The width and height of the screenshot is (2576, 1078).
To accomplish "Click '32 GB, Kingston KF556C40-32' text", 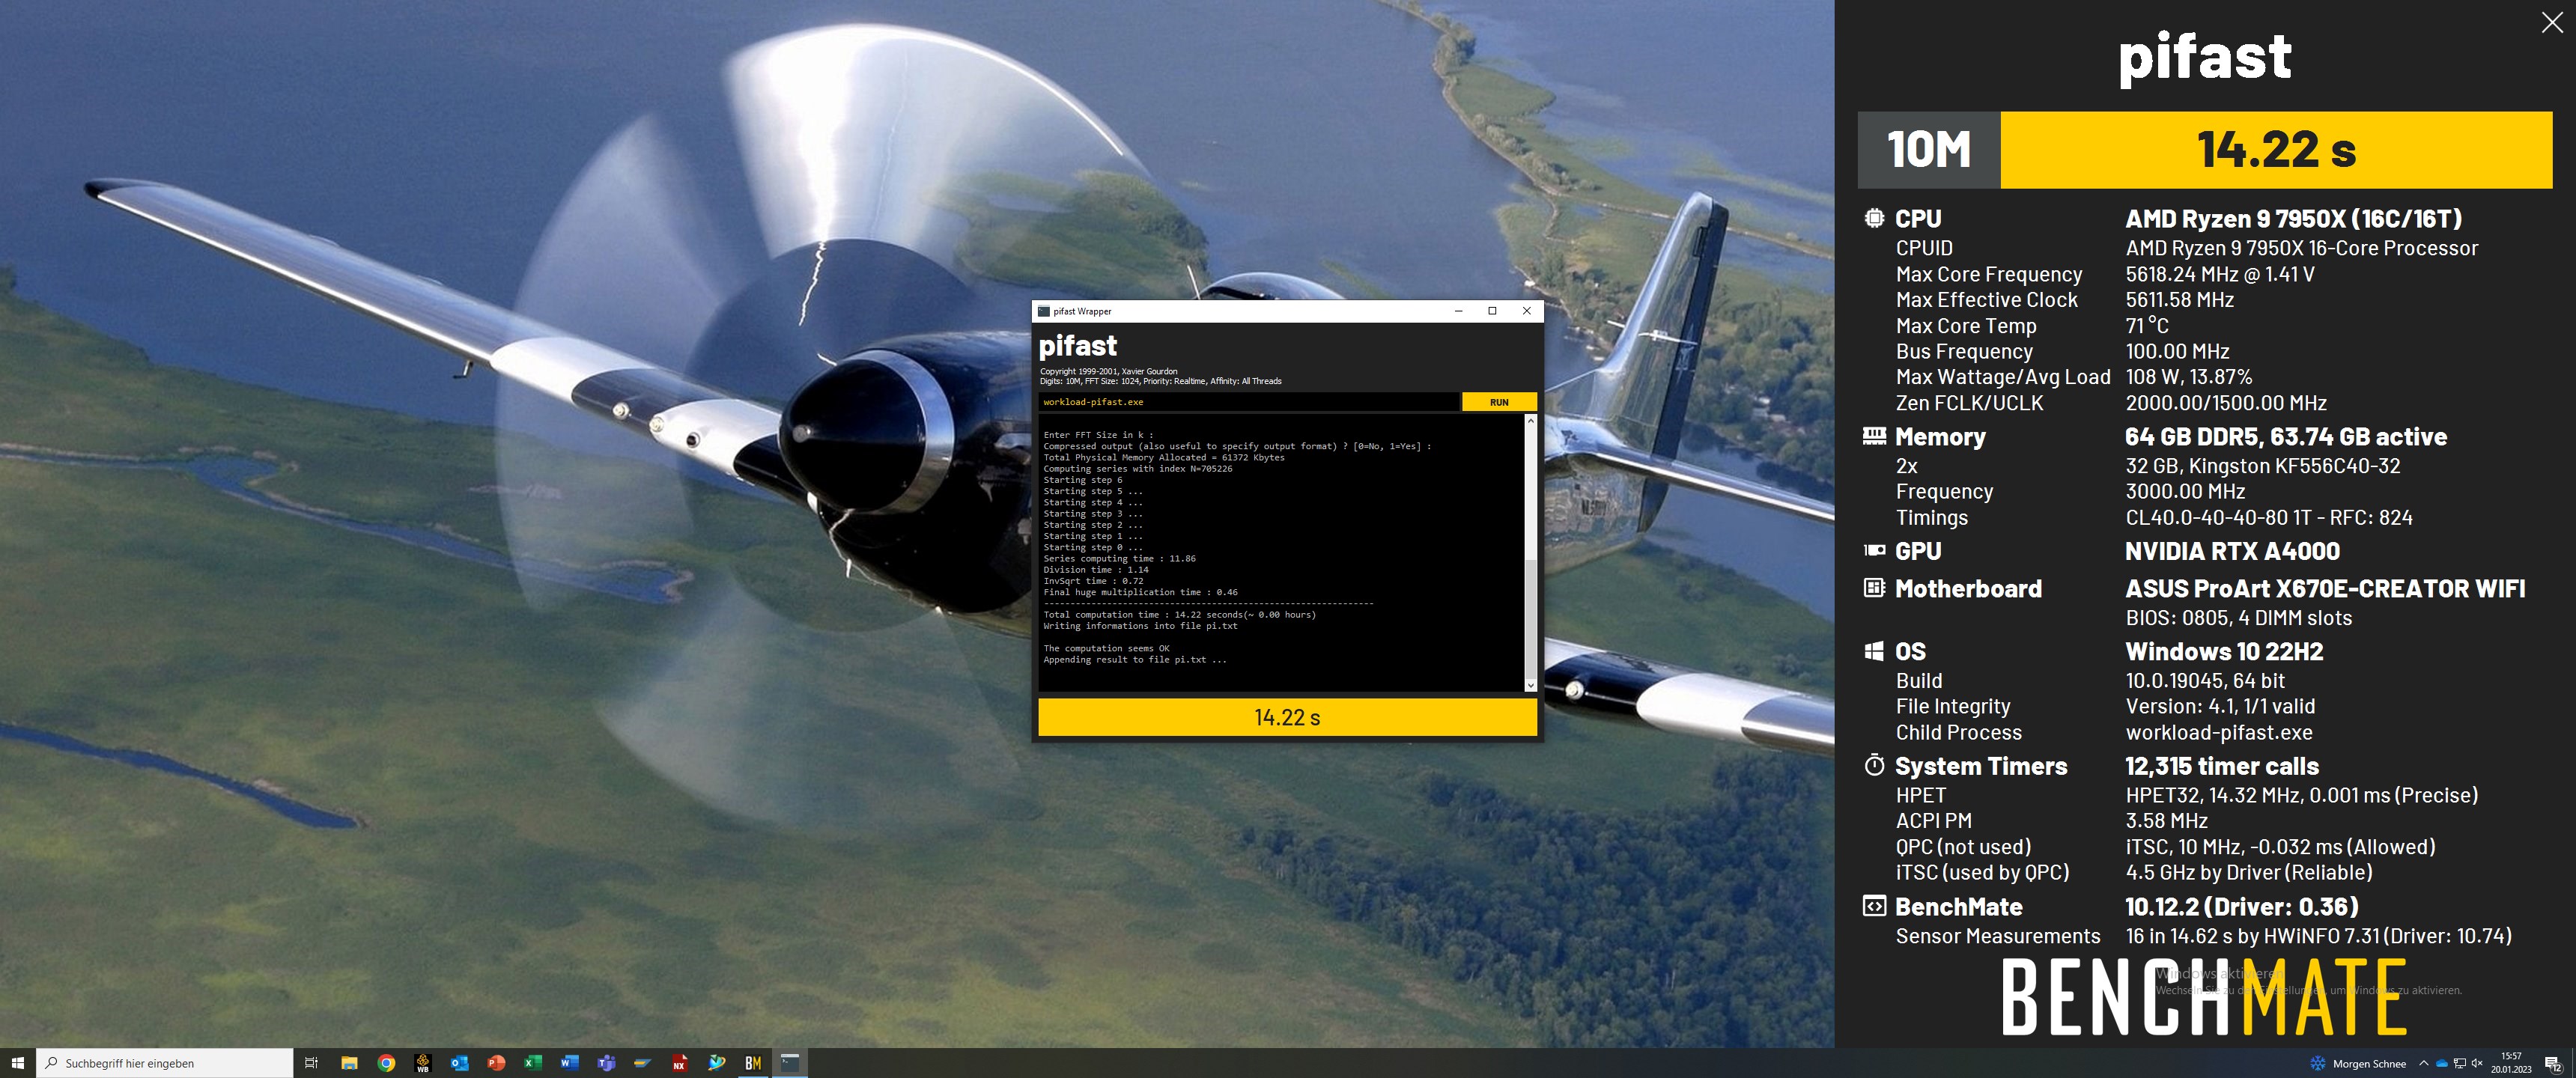I will 2262,466.
